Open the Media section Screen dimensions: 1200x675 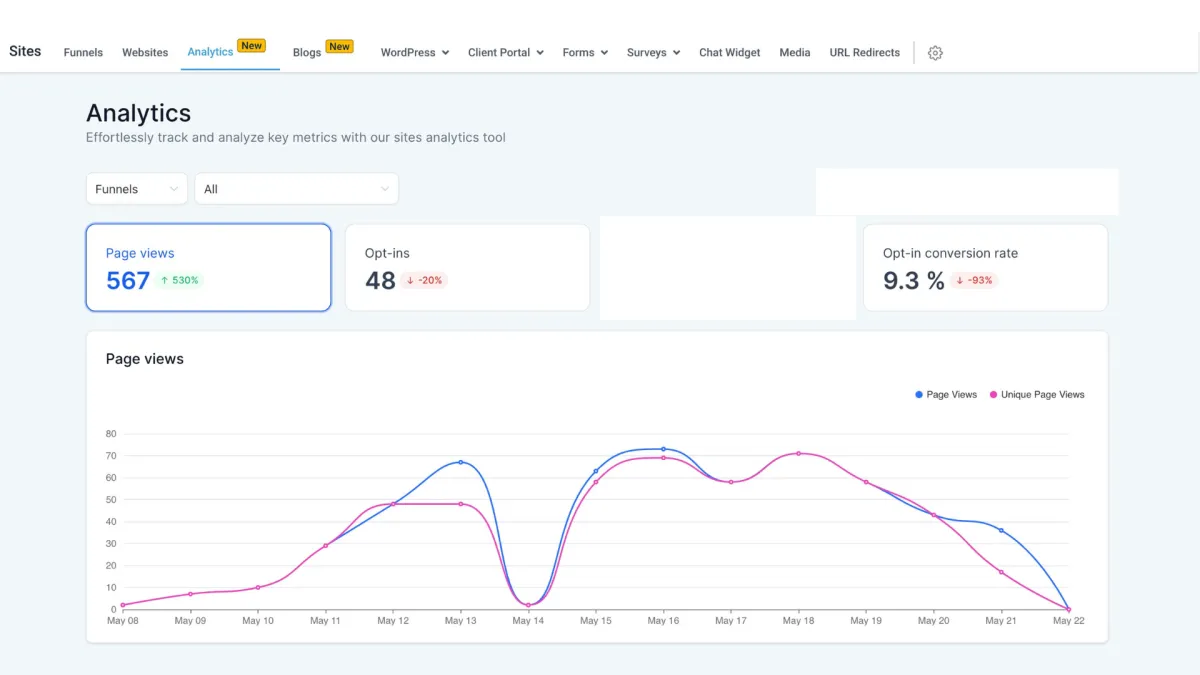[795, 53]
